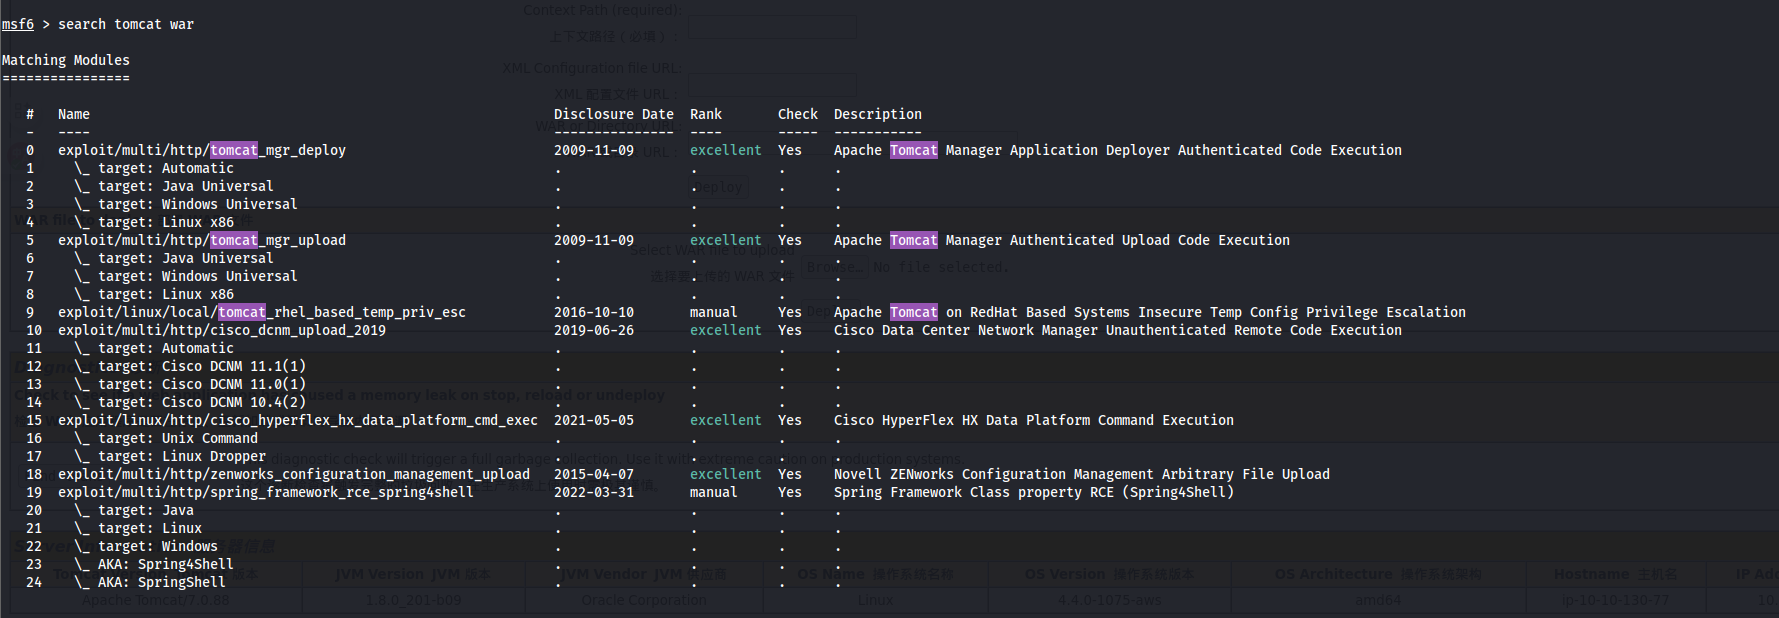Click the 'Description' column header
Viewport: 1779px width, 618px height.
click(x=878, y=114)
